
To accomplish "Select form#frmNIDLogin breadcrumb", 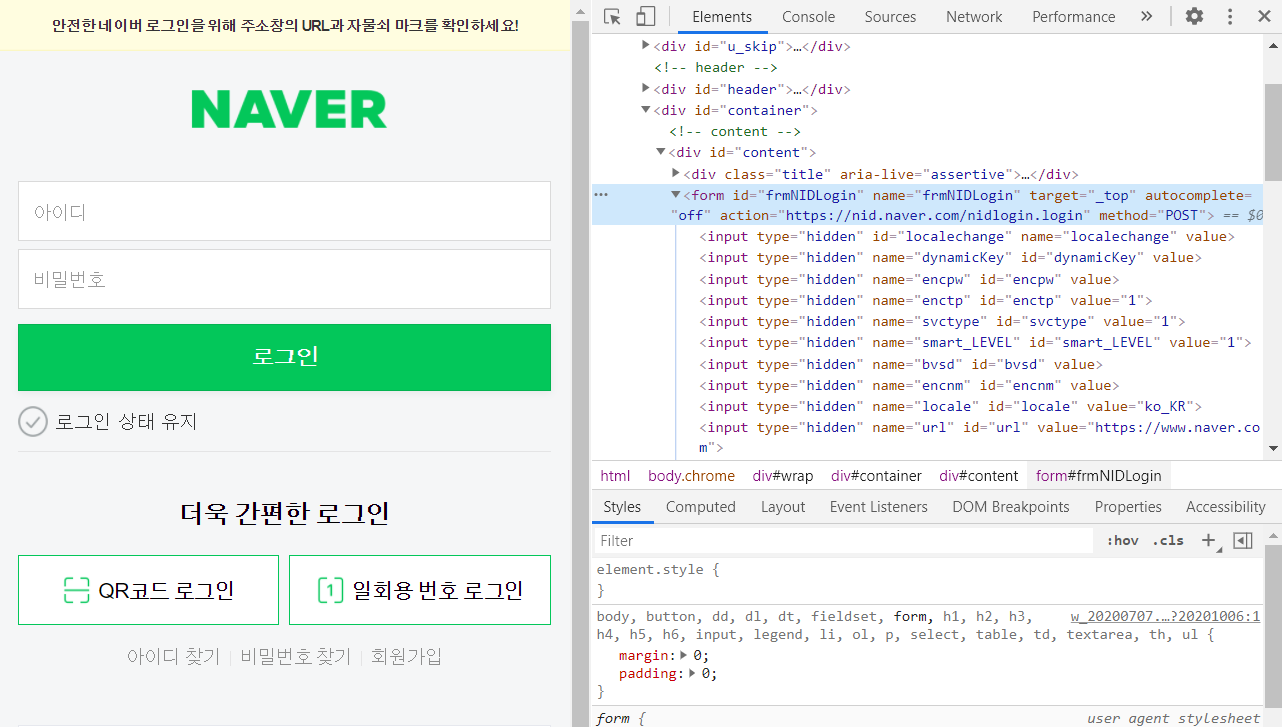I will [x=1098, y=476].
